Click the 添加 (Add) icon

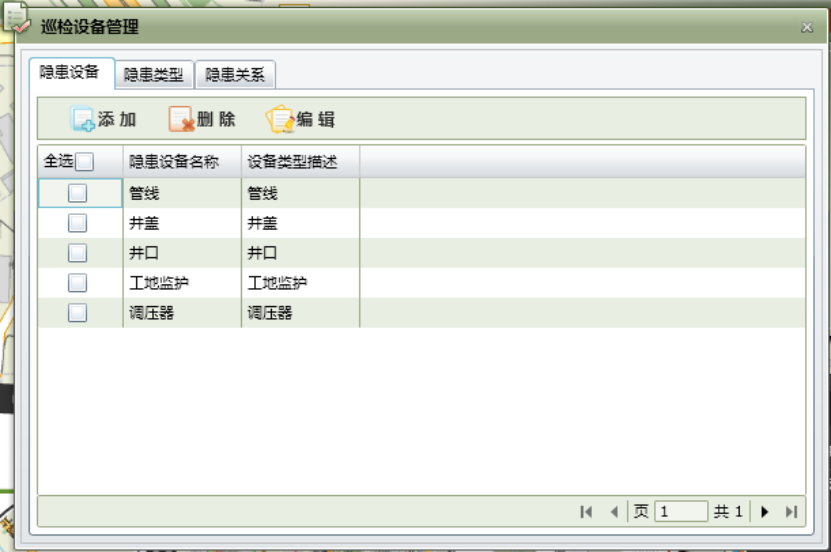point(83,120)
